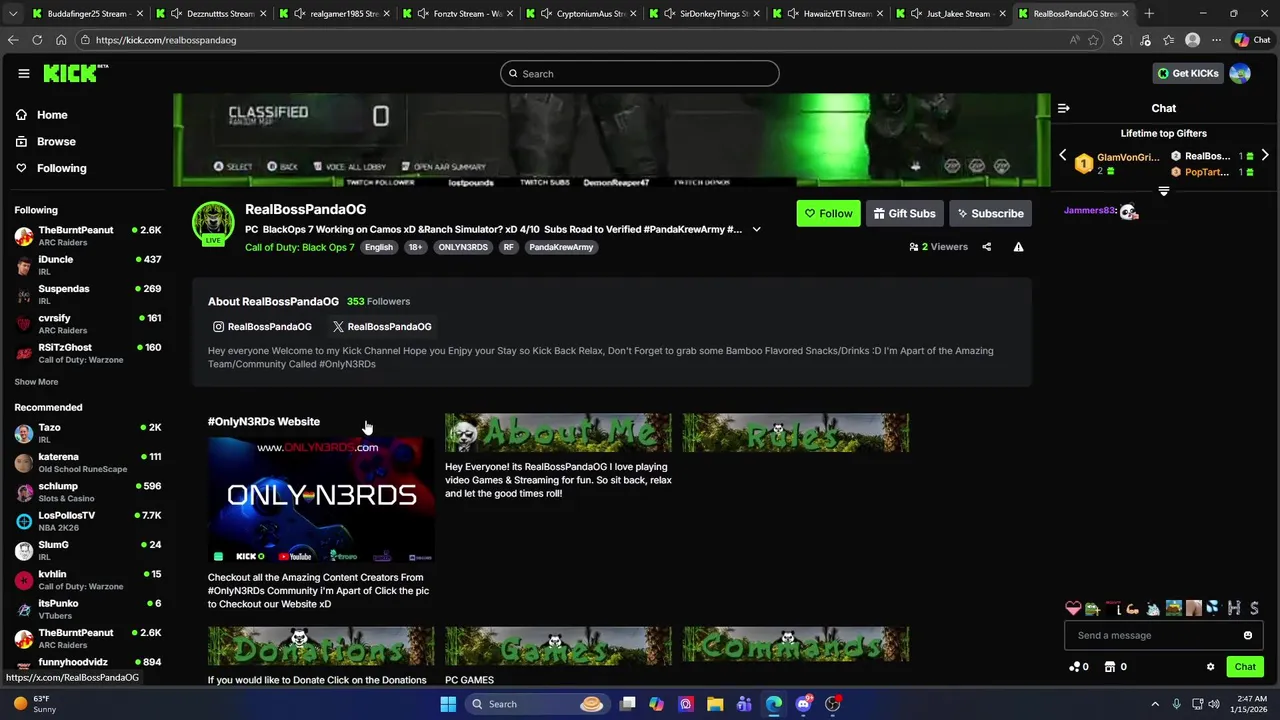
Task: Open Copilot Chat in Edge
Action: pos(1254,40)
